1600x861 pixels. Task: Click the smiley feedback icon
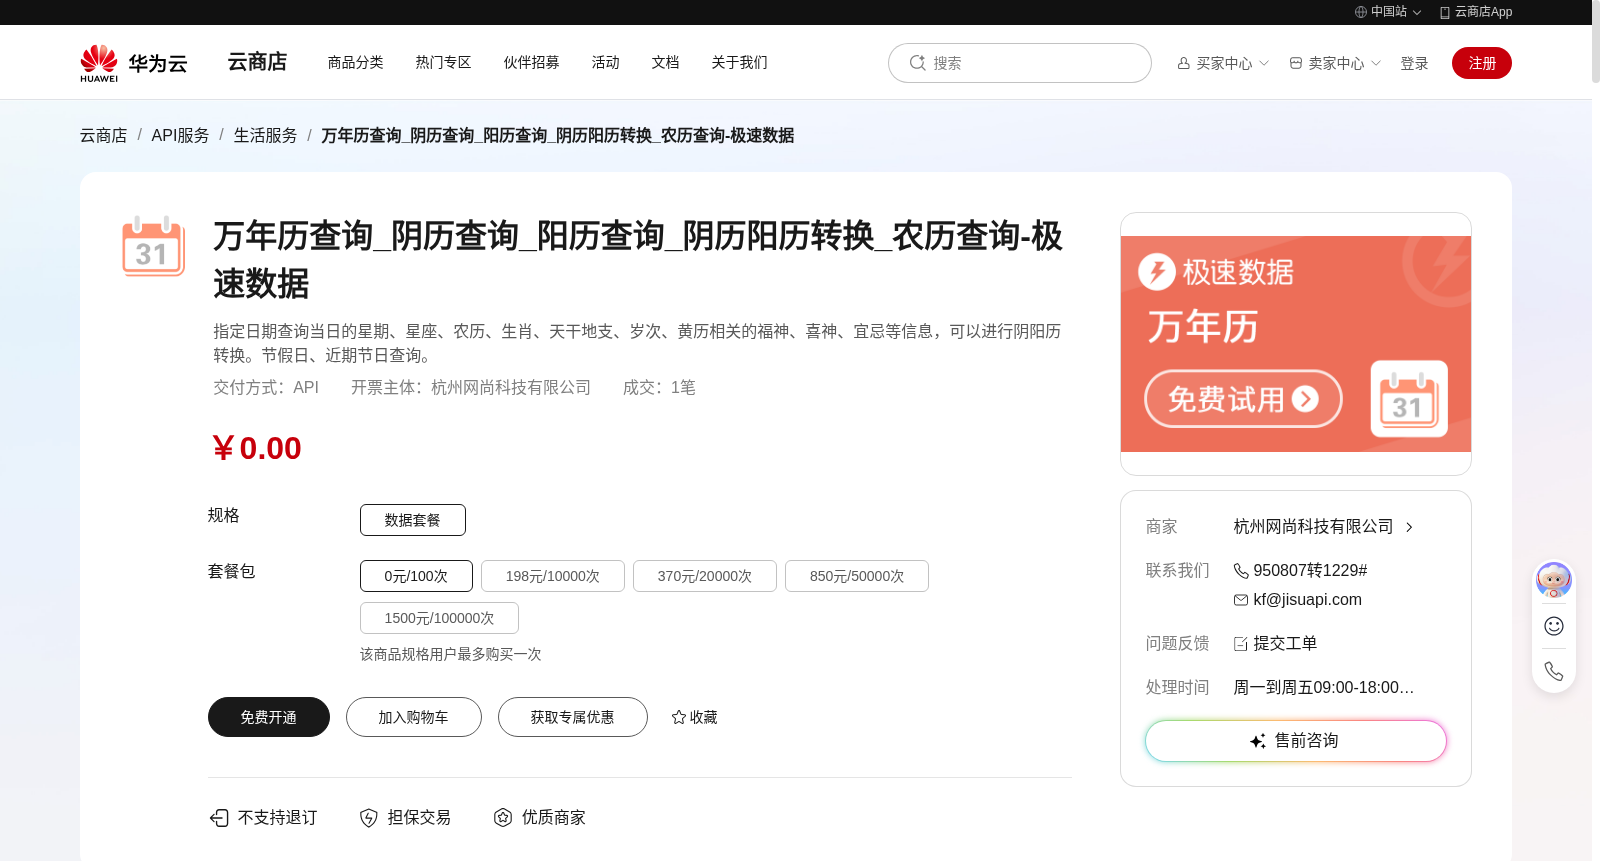tap(1554, 626)
